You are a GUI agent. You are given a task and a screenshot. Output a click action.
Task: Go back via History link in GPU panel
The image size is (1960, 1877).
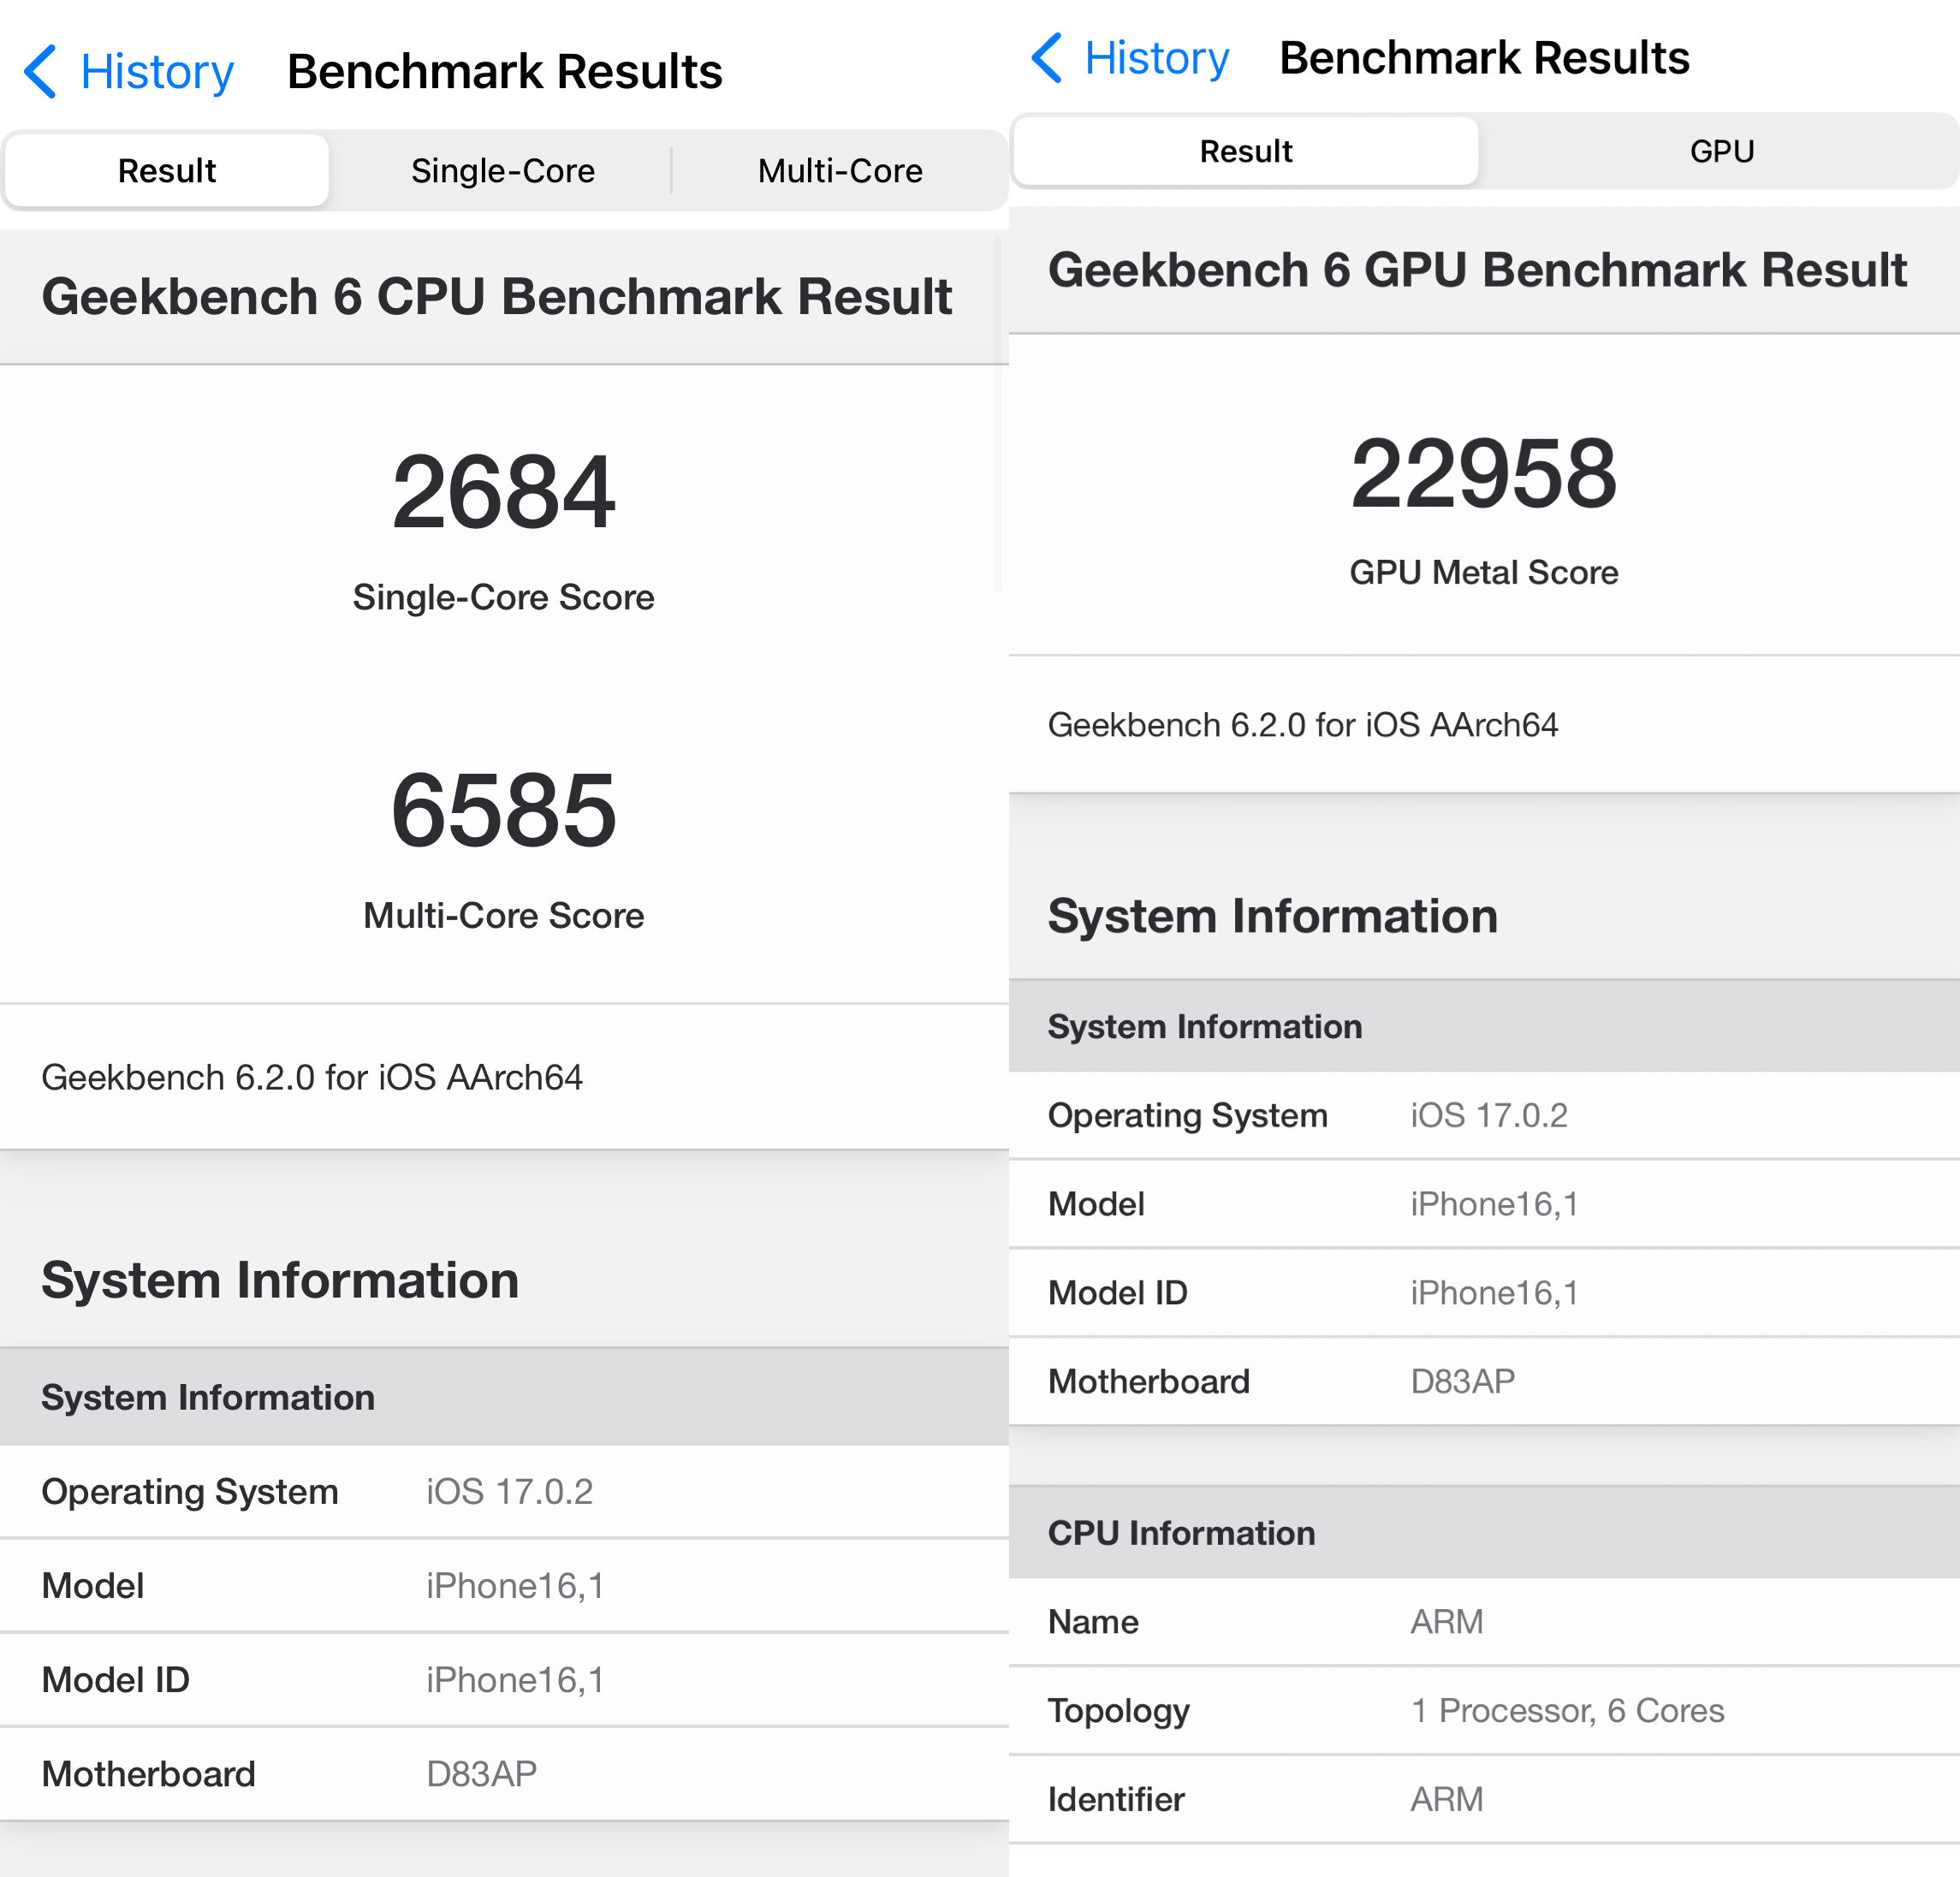point(1157,58)
